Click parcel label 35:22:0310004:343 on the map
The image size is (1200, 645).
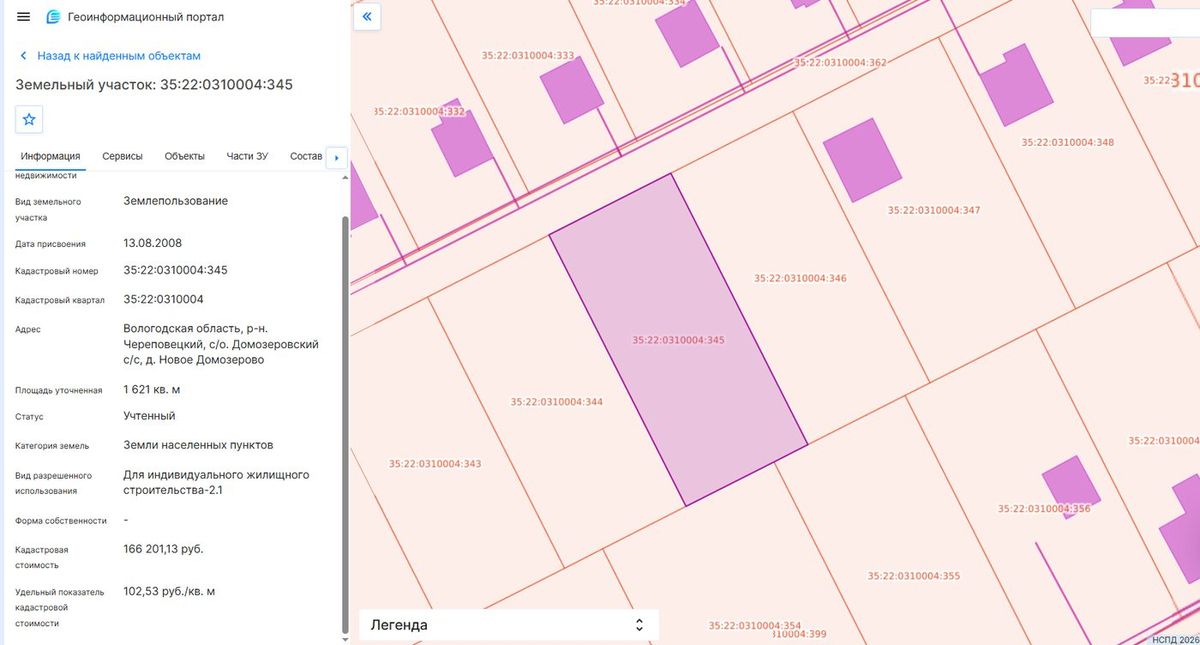(x=435, y=464)
